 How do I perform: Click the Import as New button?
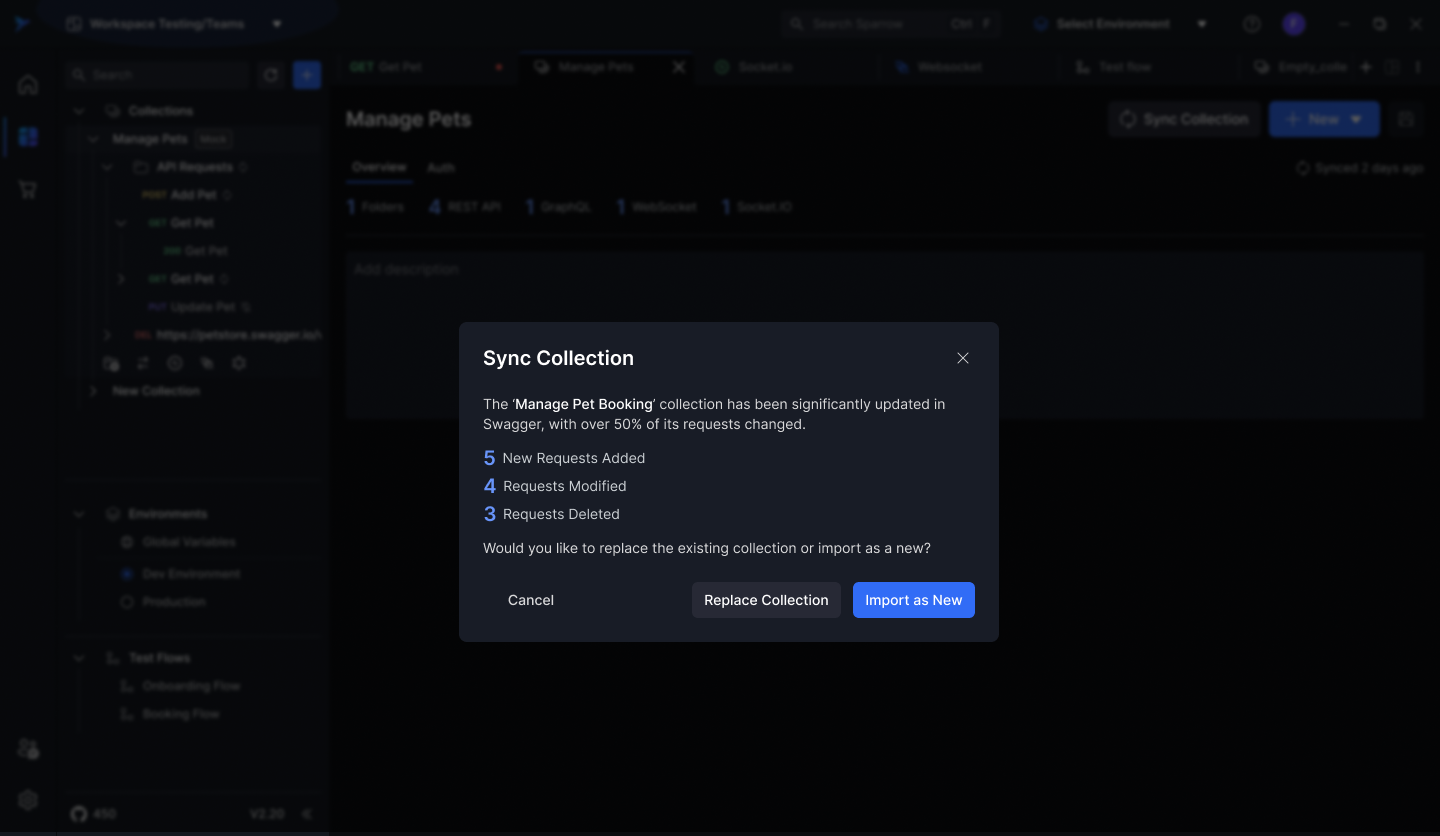point(913,600)
